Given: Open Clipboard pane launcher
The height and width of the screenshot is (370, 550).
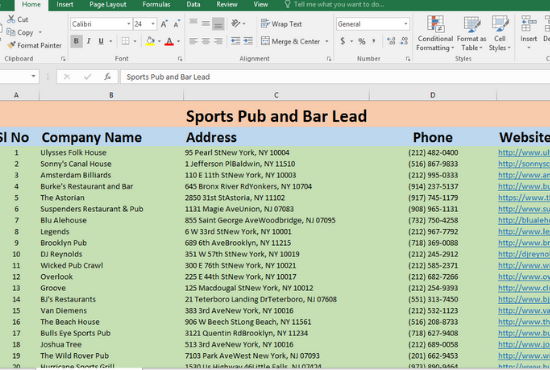Looking at the screenshot, I should [63, 59].
